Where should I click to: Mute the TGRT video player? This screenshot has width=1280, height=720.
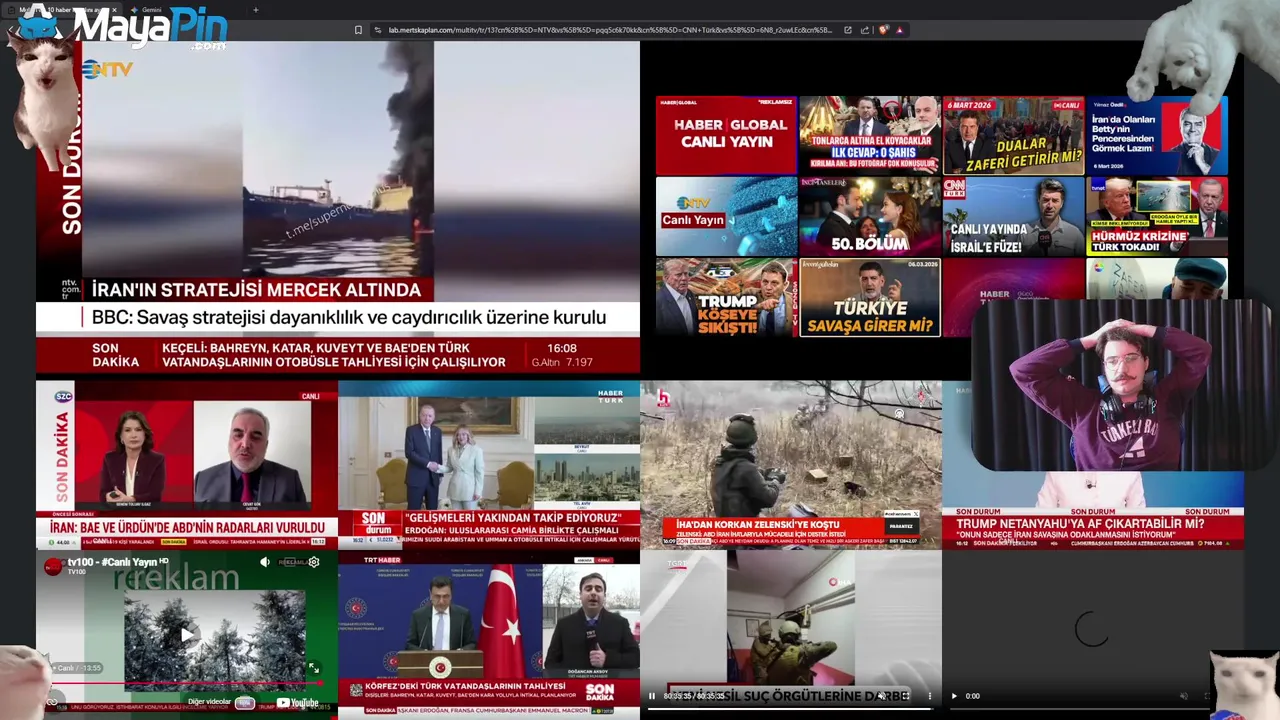pos(881,696)
